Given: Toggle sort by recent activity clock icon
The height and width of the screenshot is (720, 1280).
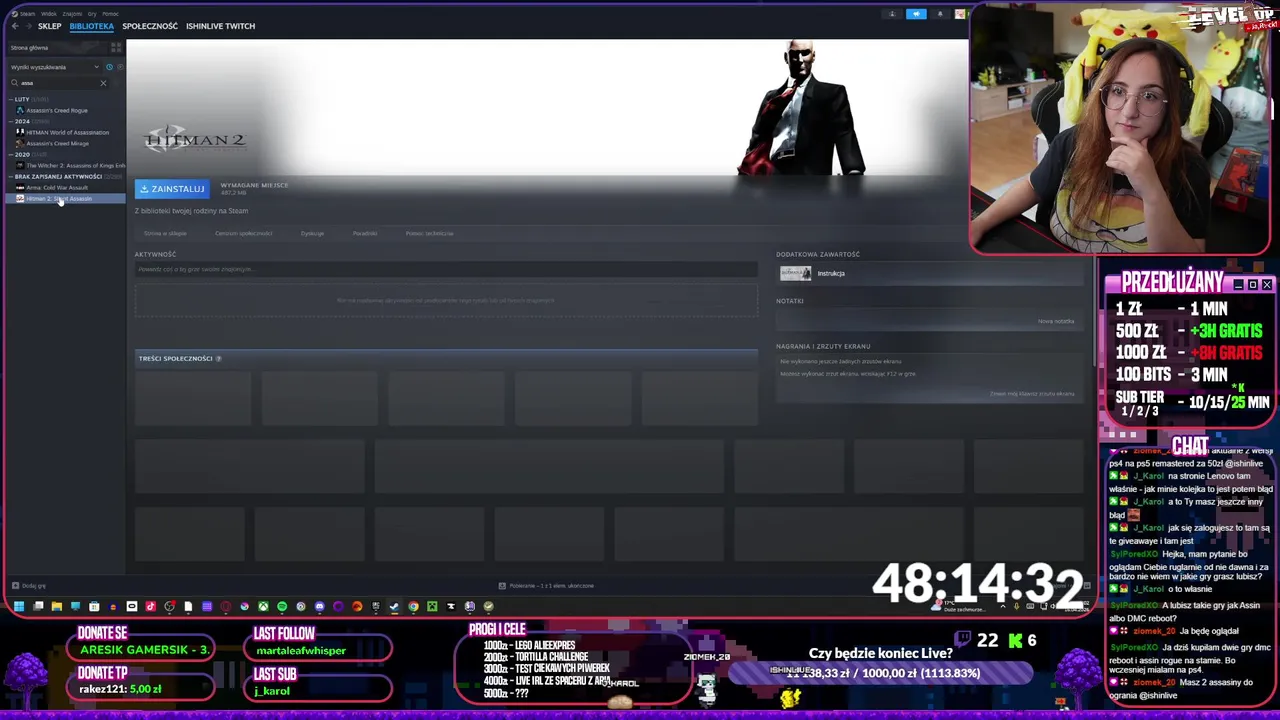Looking at the screenshot, I should tap(109, 67).
